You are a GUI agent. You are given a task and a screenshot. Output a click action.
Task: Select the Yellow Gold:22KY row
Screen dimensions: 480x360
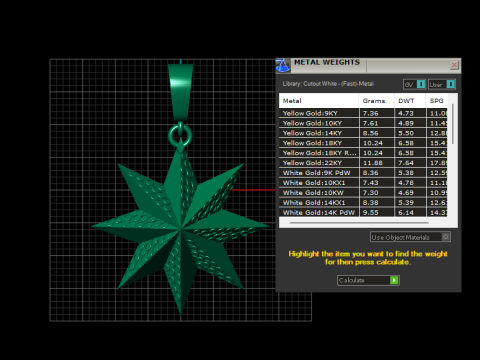[x=363, y=163]
